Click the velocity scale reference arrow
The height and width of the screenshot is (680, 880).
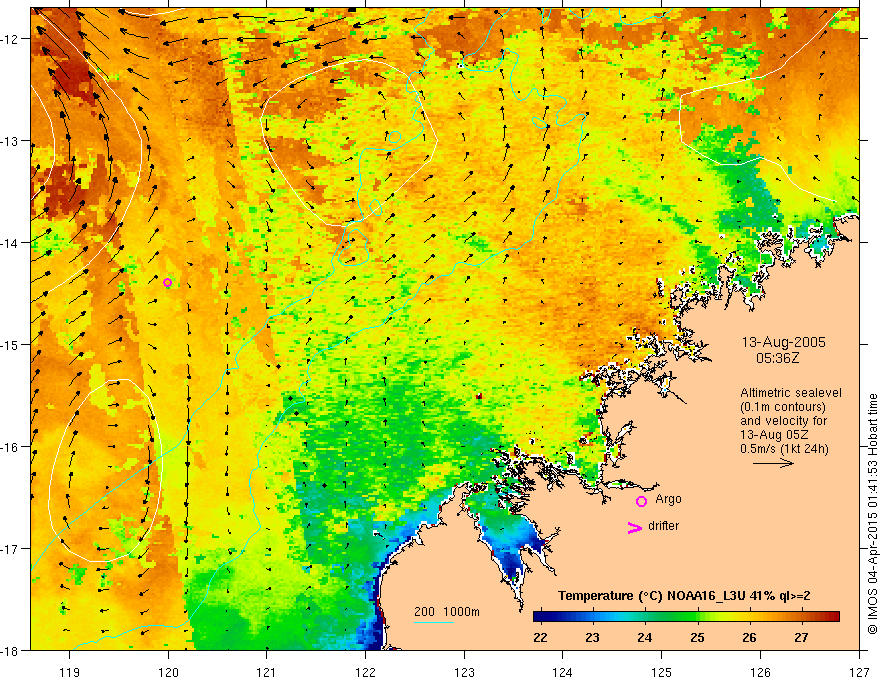pyautogui.click(x=773, y=463)
